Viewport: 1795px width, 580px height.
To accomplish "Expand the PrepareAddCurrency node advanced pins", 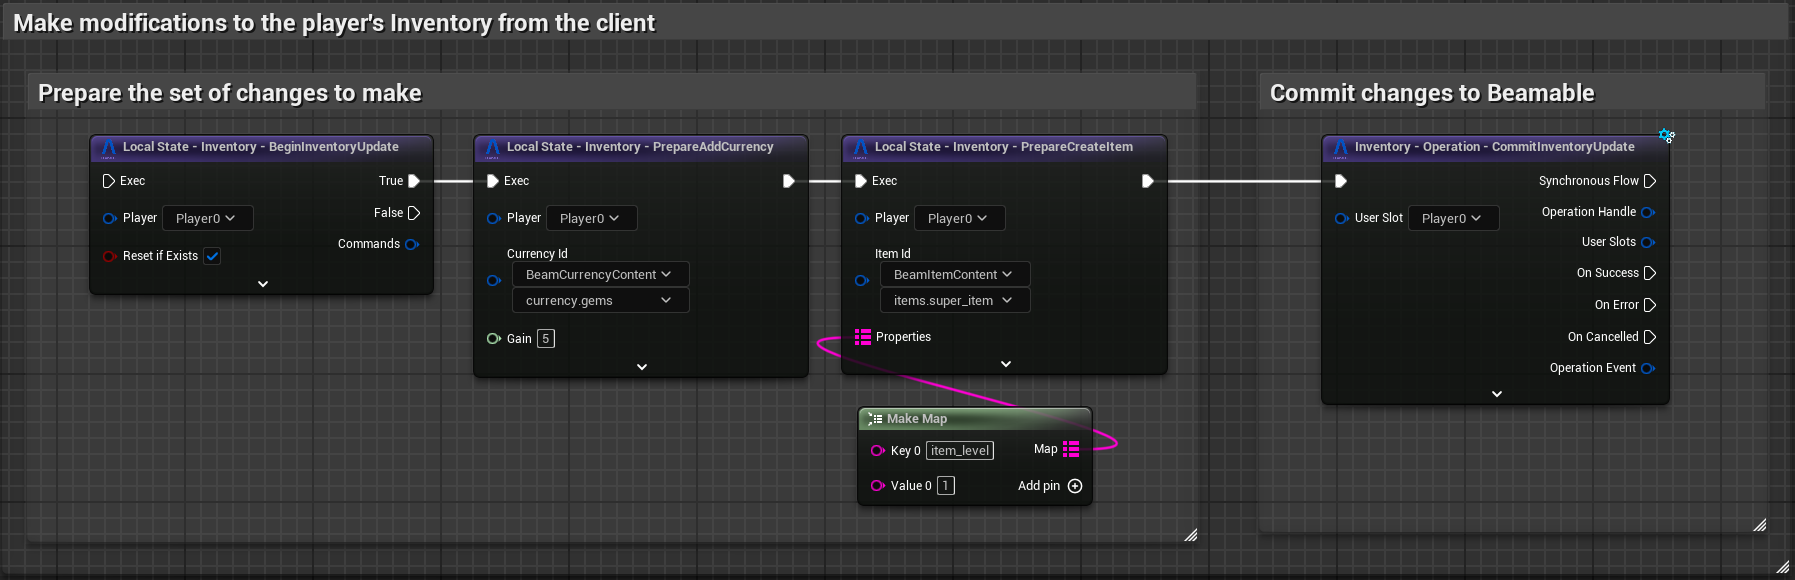I will point(642,367).
